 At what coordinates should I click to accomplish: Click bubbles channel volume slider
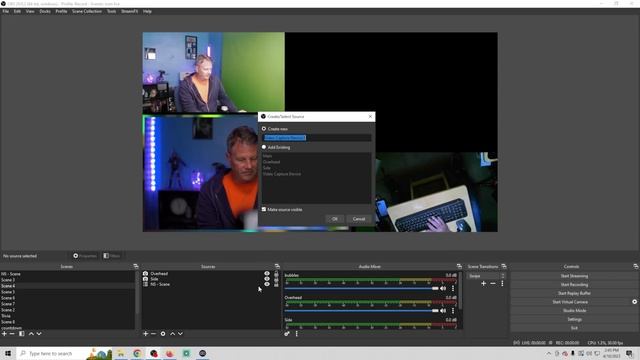362,289
